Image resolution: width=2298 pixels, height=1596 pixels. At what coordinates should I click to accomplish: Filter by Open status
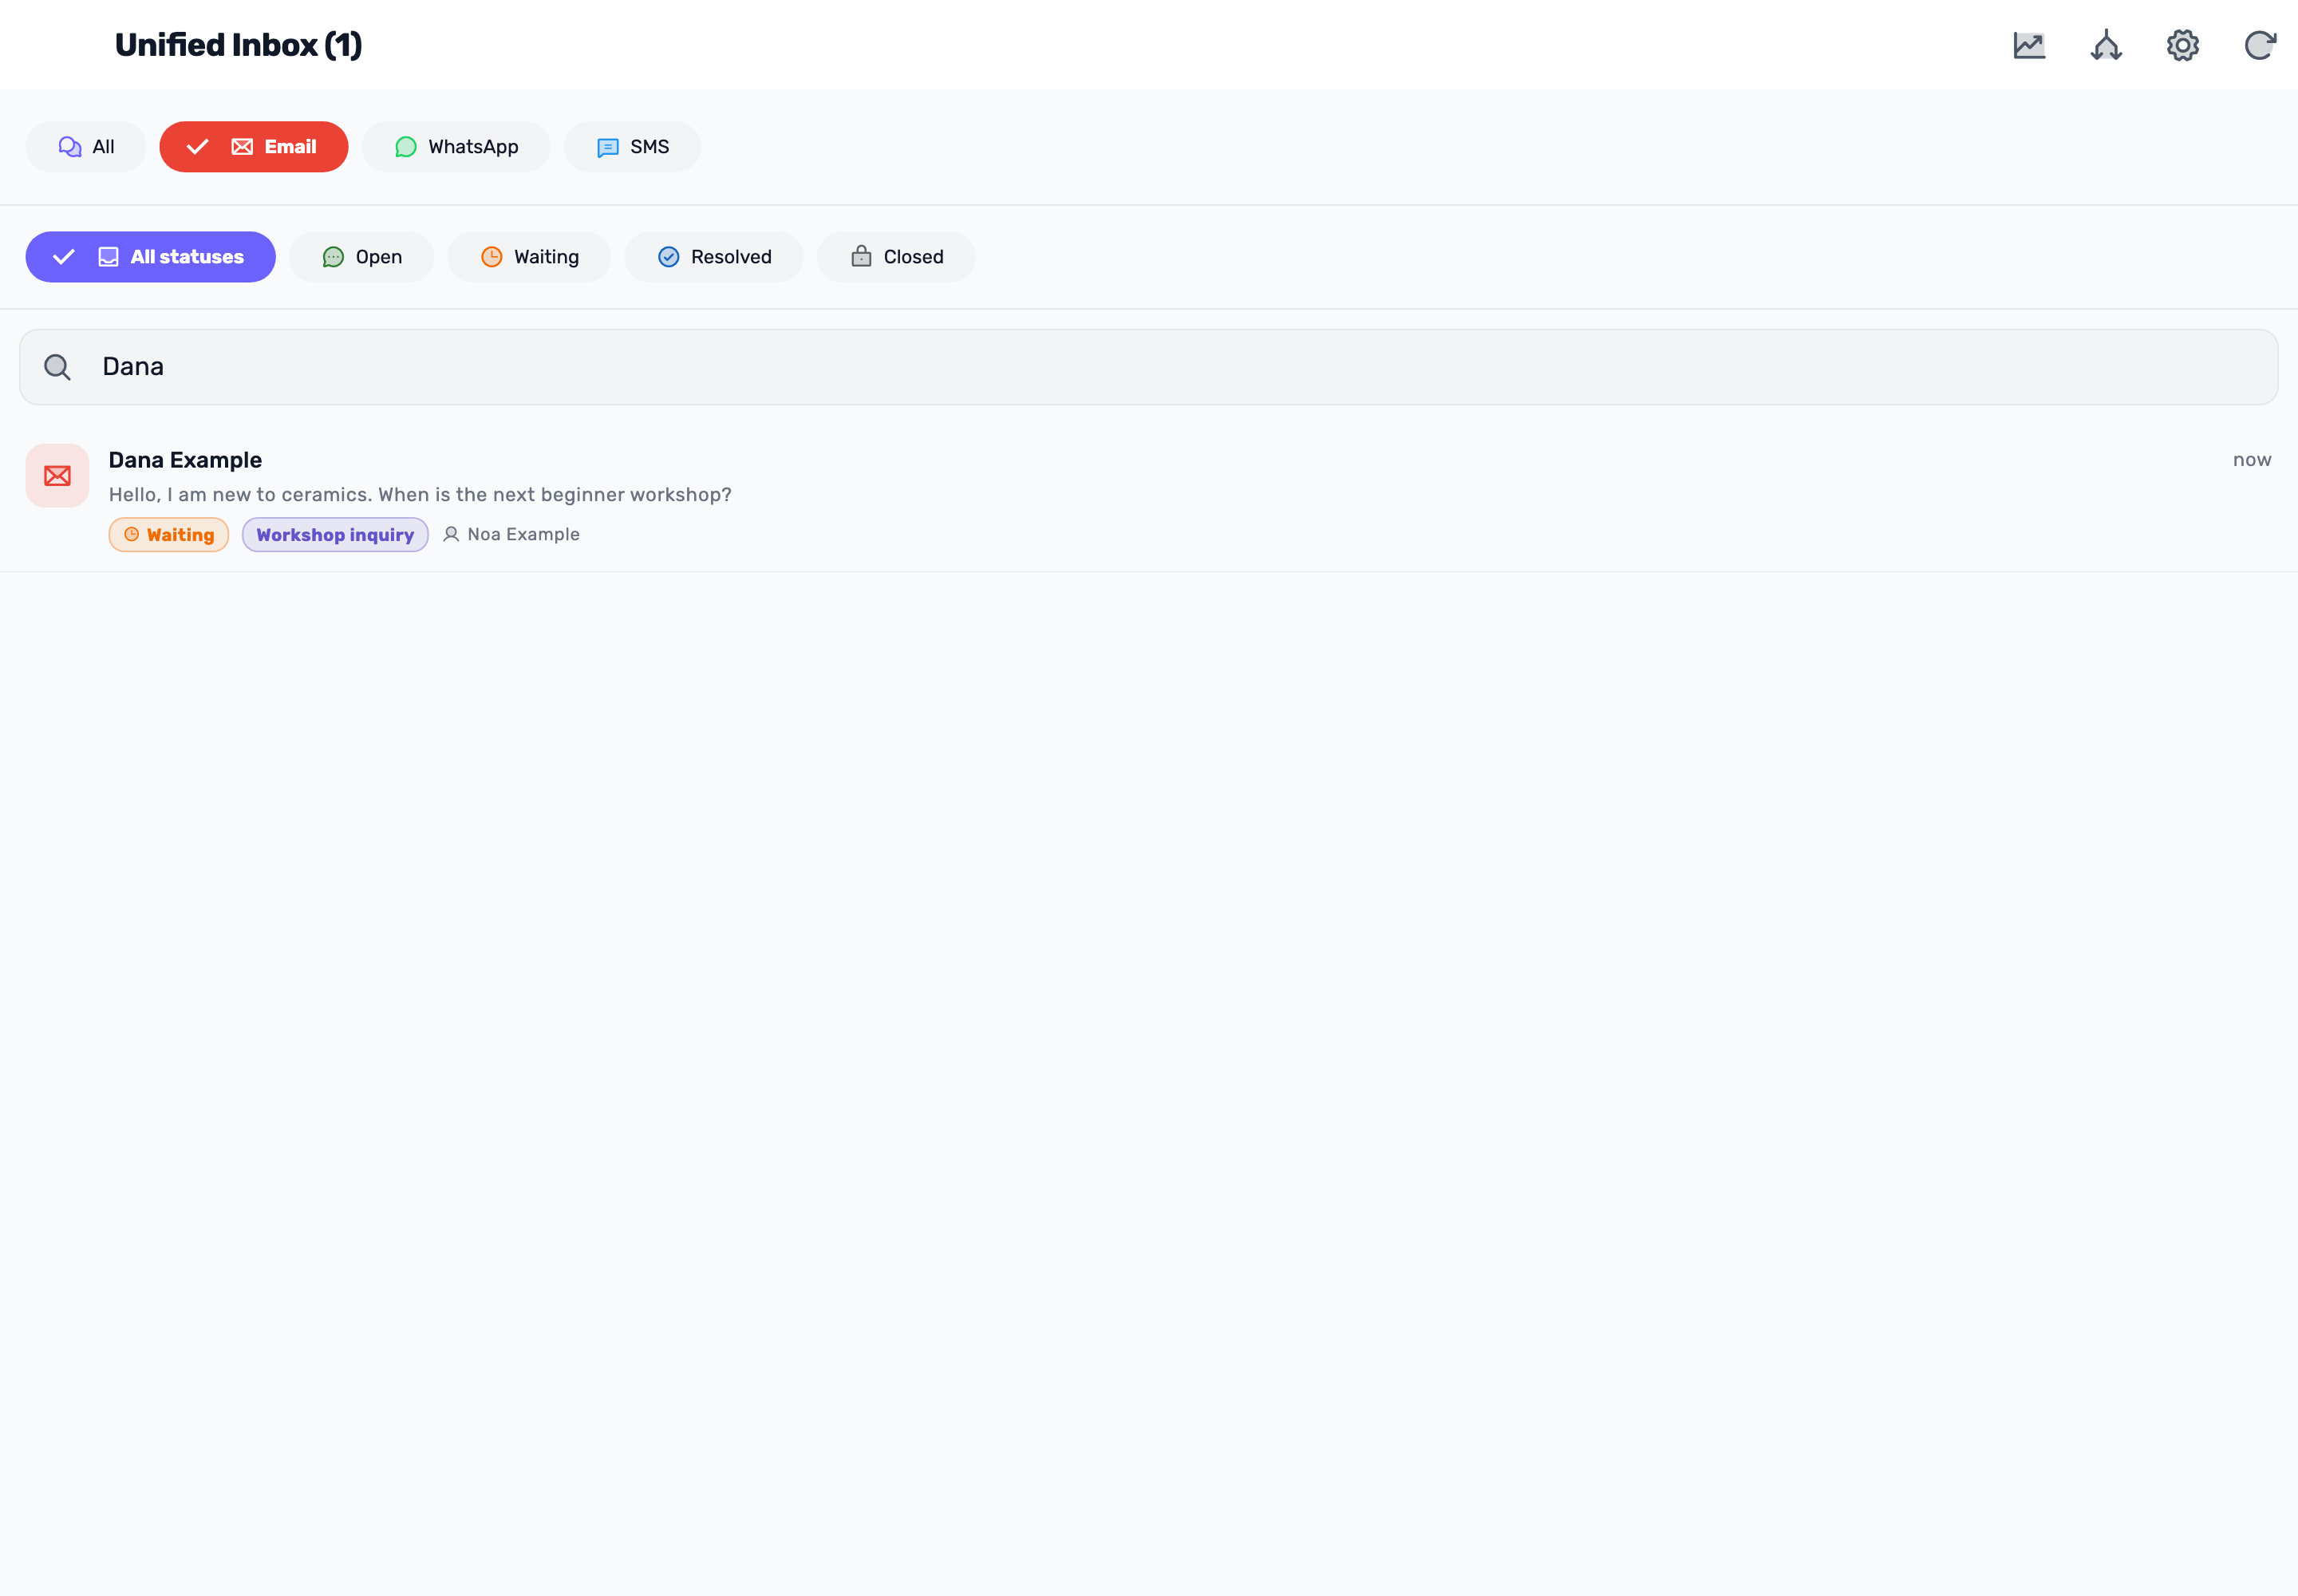[362, 257]
